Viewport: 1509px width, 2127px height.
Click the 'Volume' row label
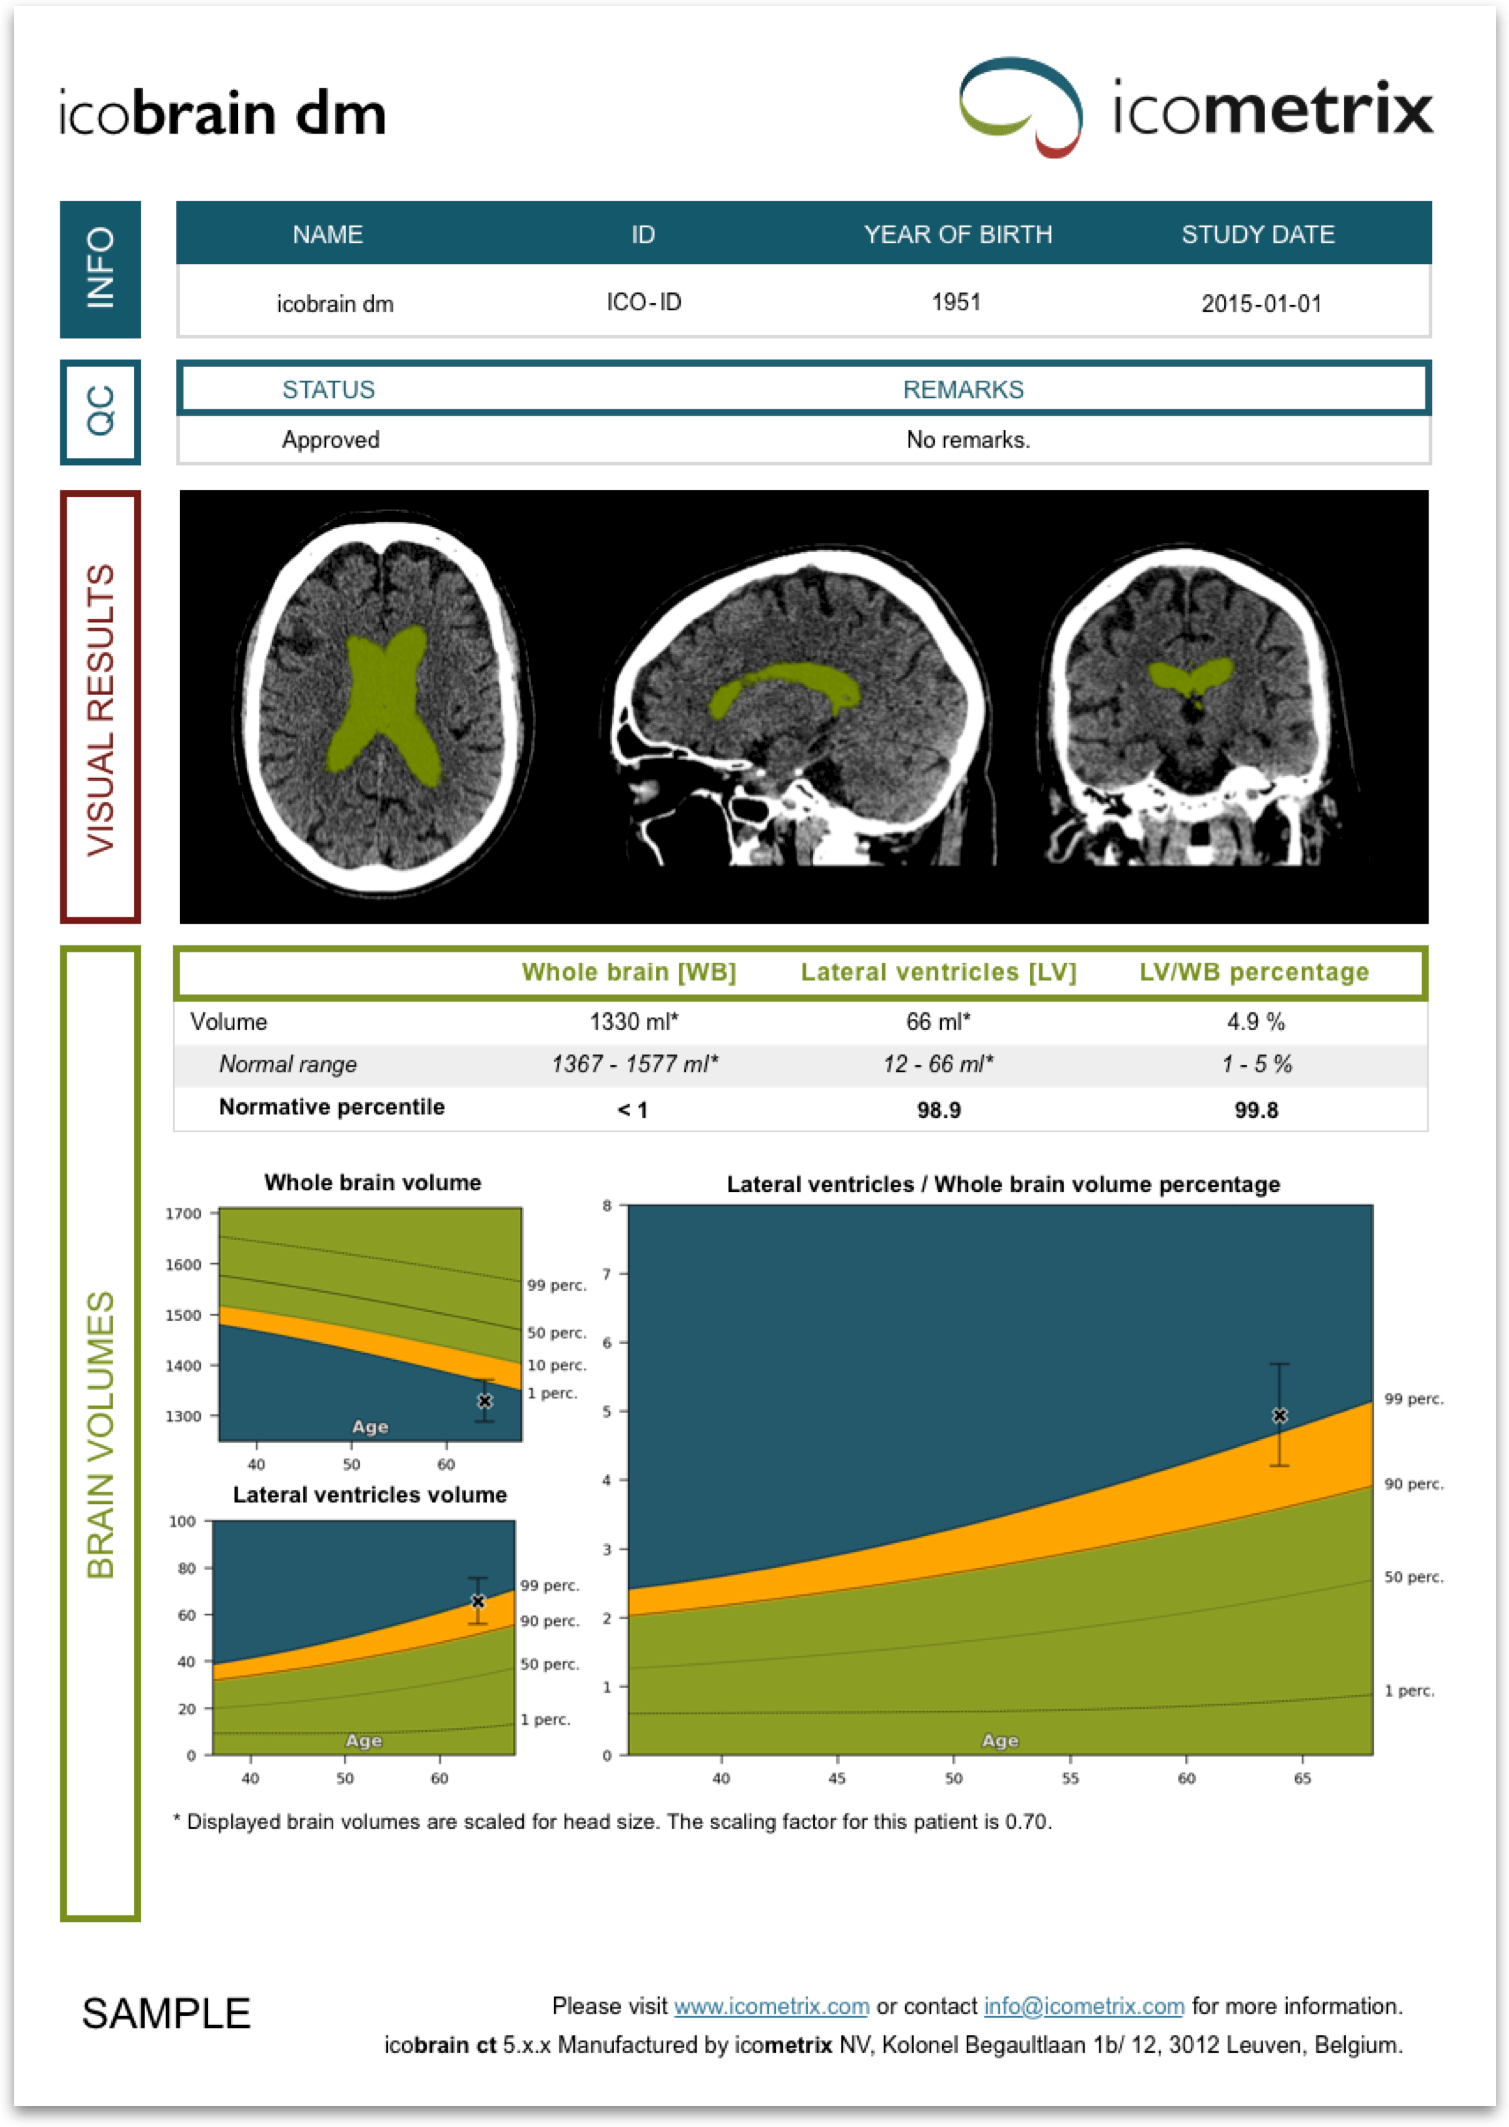(229, 1022)
